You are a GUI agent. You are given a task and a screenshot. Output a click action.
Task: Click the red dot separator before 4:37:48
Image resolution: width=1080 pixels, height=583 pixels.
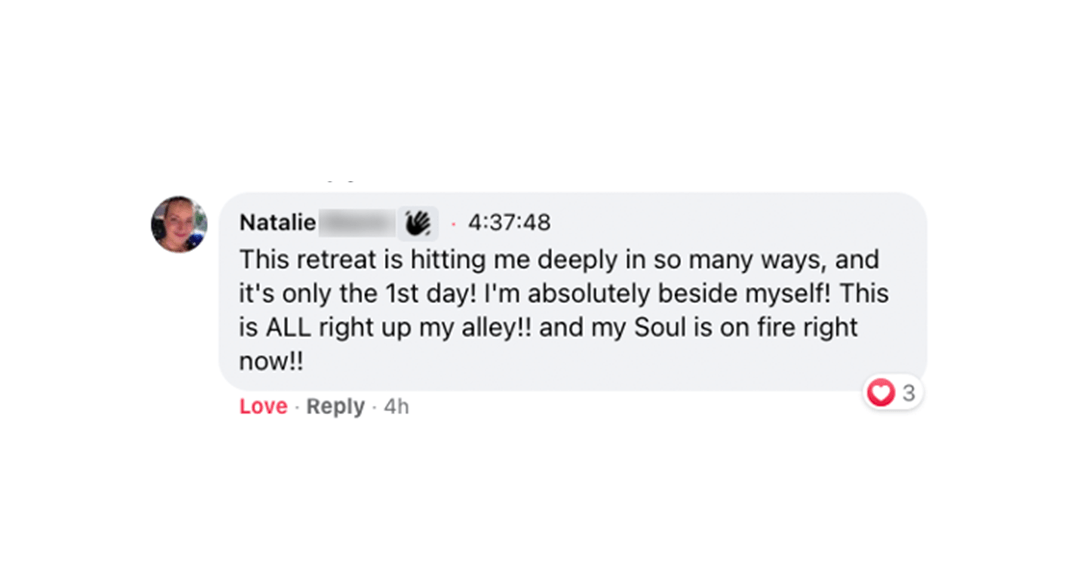tap(453, 224)
